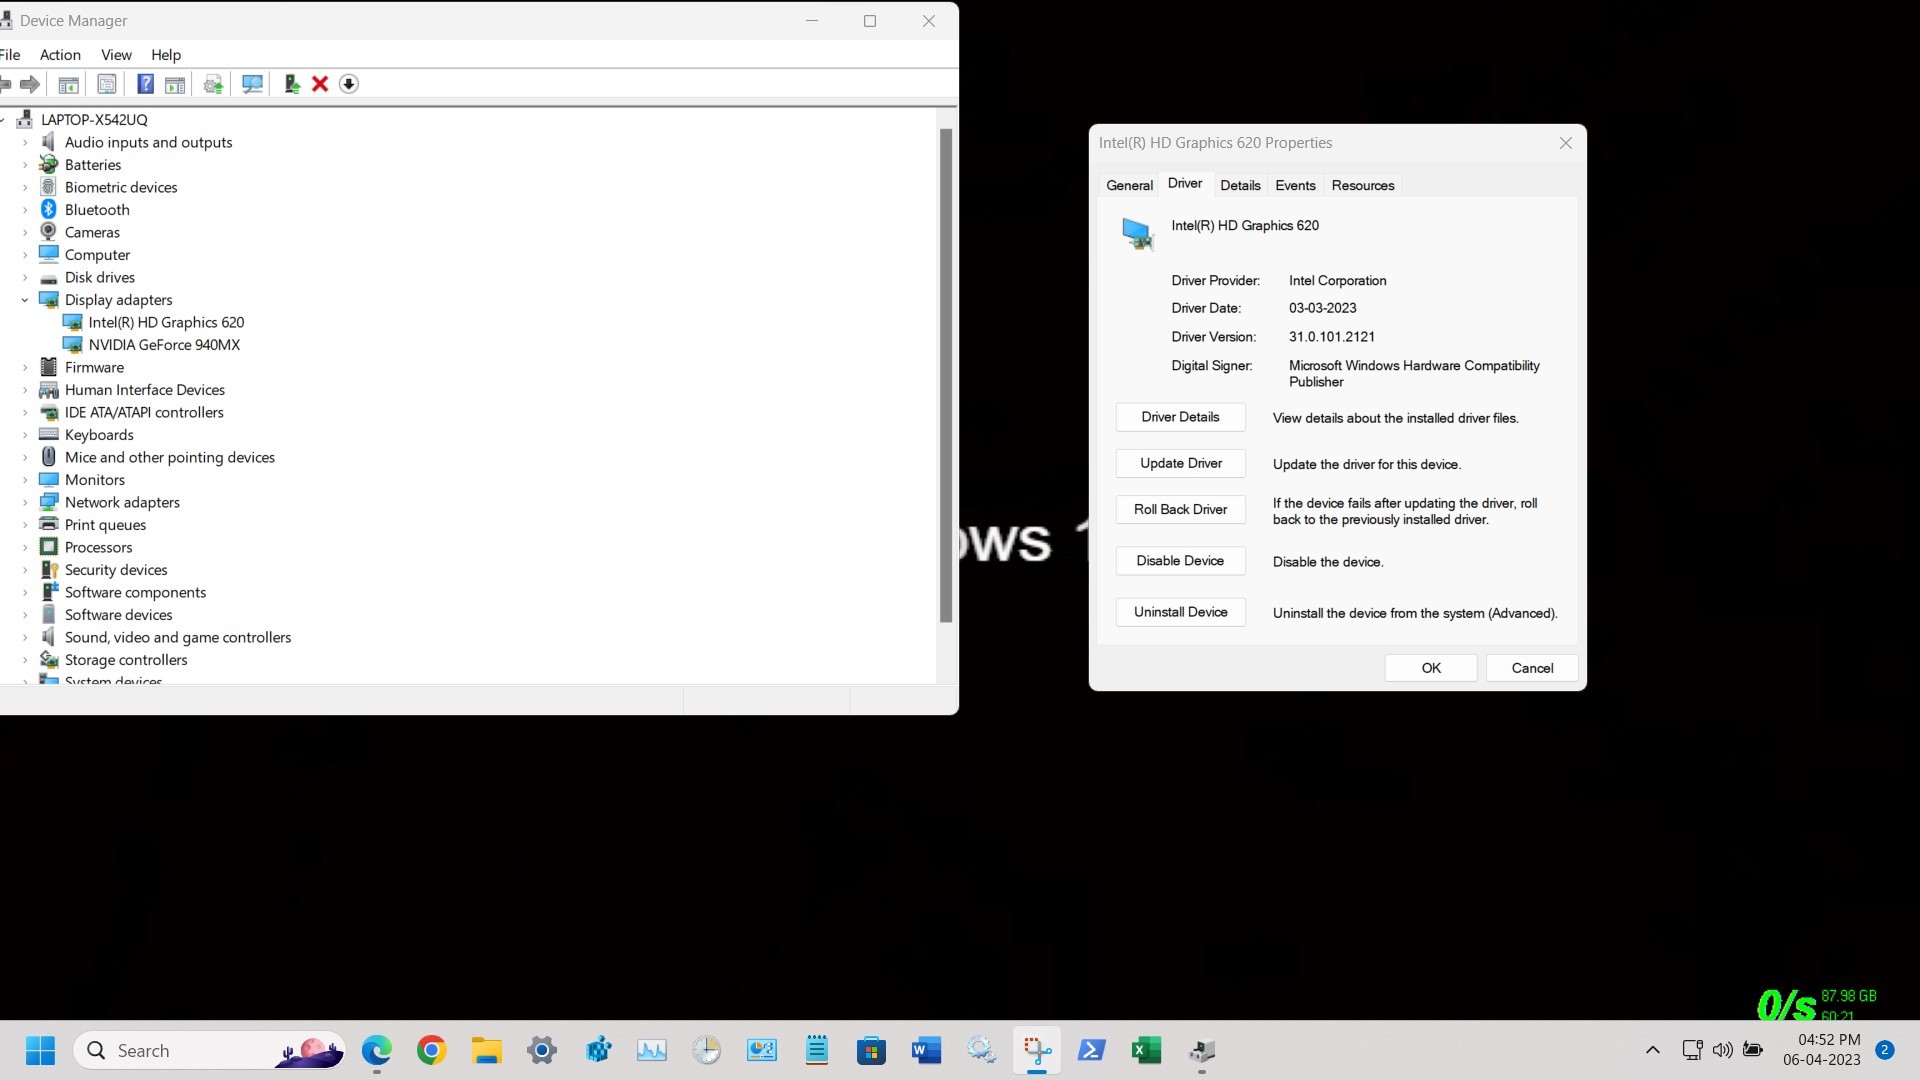1920x1080 pixels.
Task: Expand Audio inputs and outputs node
Action: click(x=25, y=143)
